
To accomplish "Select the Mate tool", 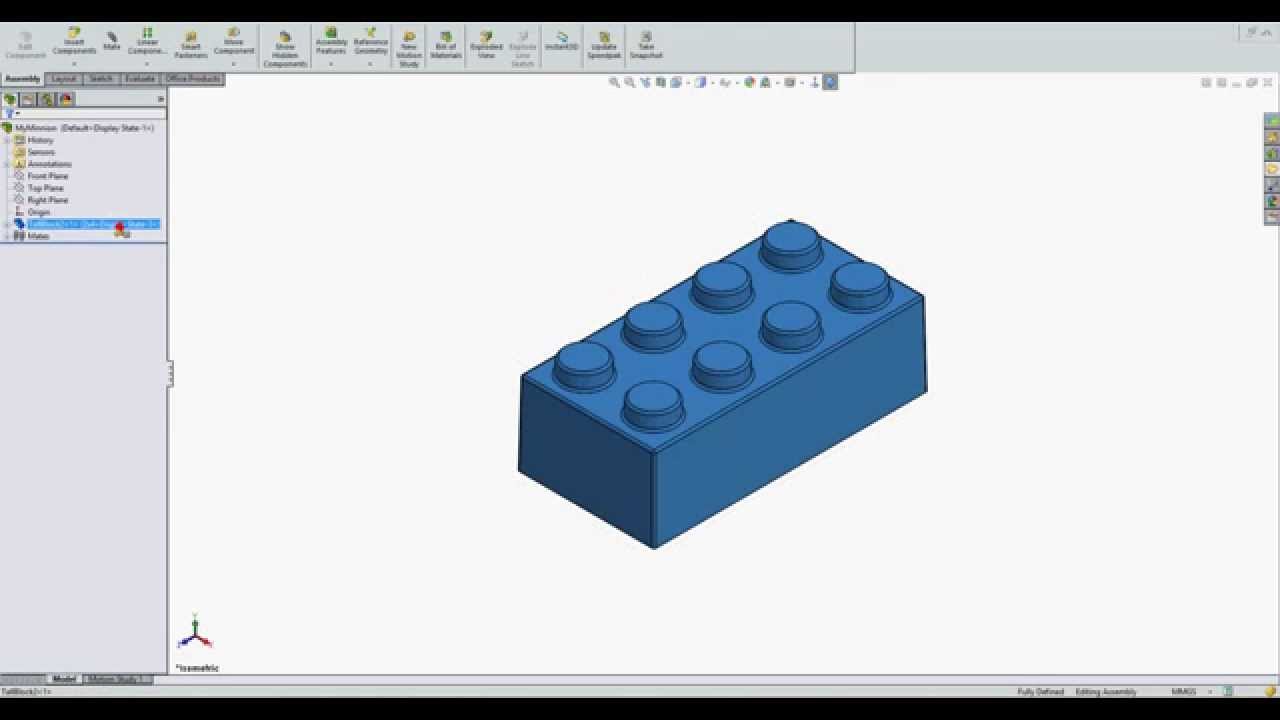I will pos(112,41).
